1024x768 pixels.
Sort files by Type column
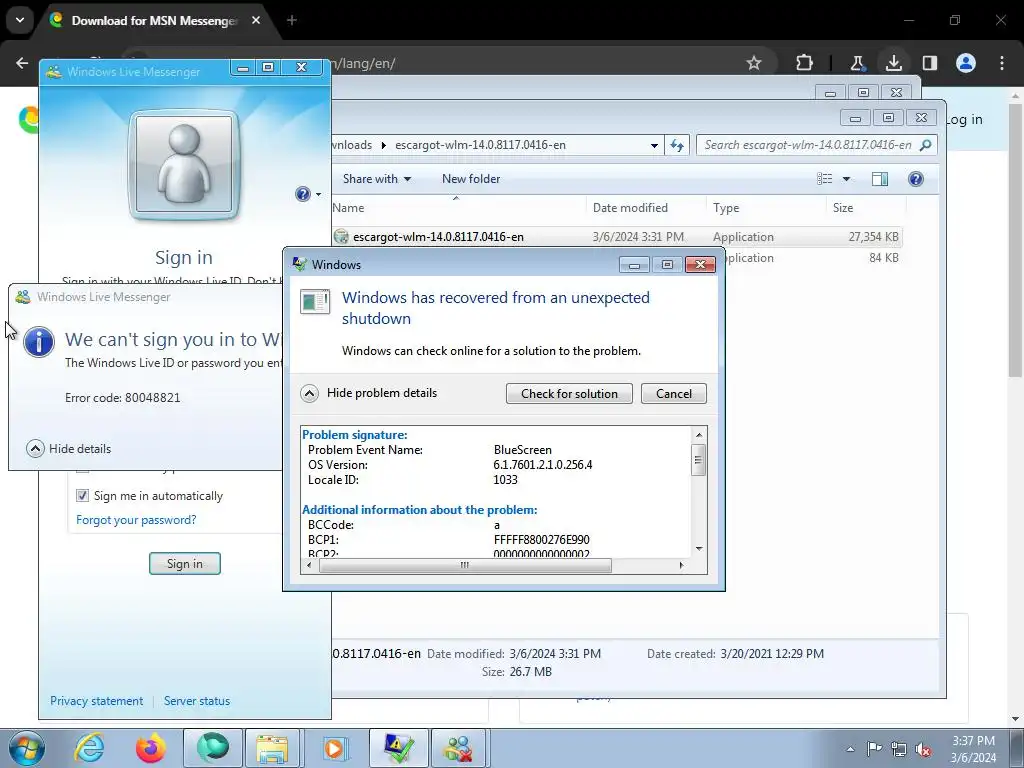pos(765,208)
